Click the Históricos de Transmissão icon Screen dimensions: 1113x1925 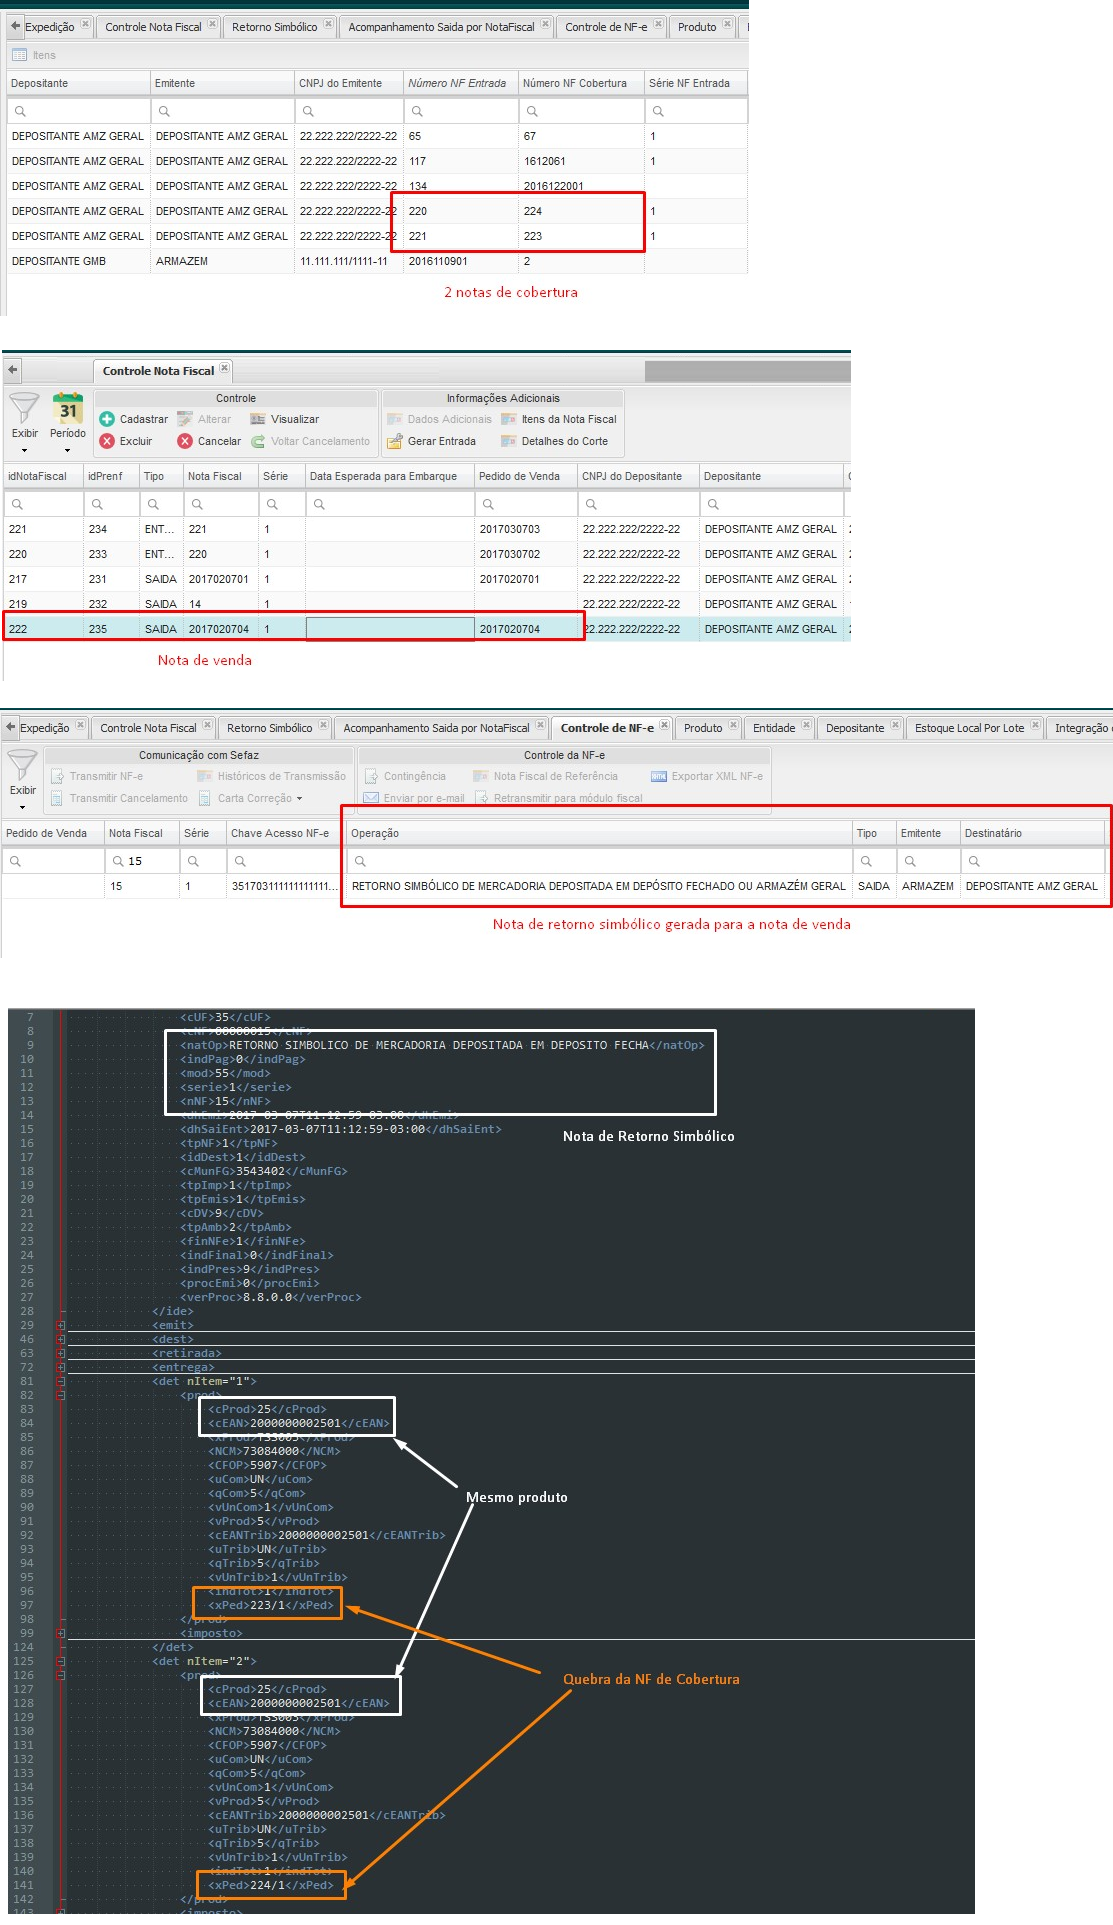(205, 776)
